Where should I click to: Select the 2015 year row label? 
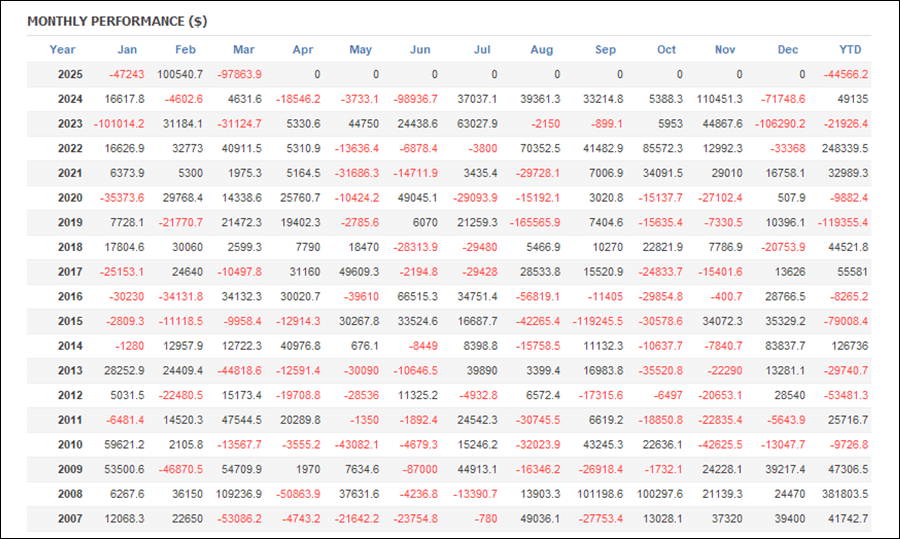(70, 321)
